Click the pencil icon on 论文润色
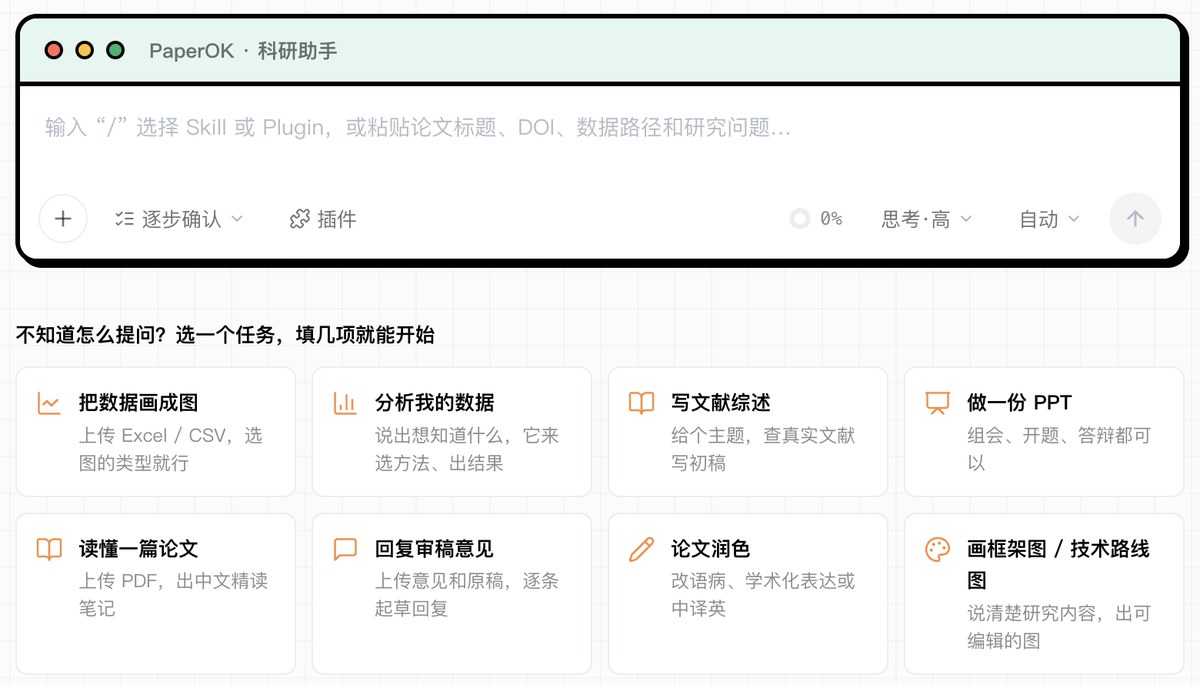The height and width of the screenshot is (685, 1200). click(x=641, y=549)
